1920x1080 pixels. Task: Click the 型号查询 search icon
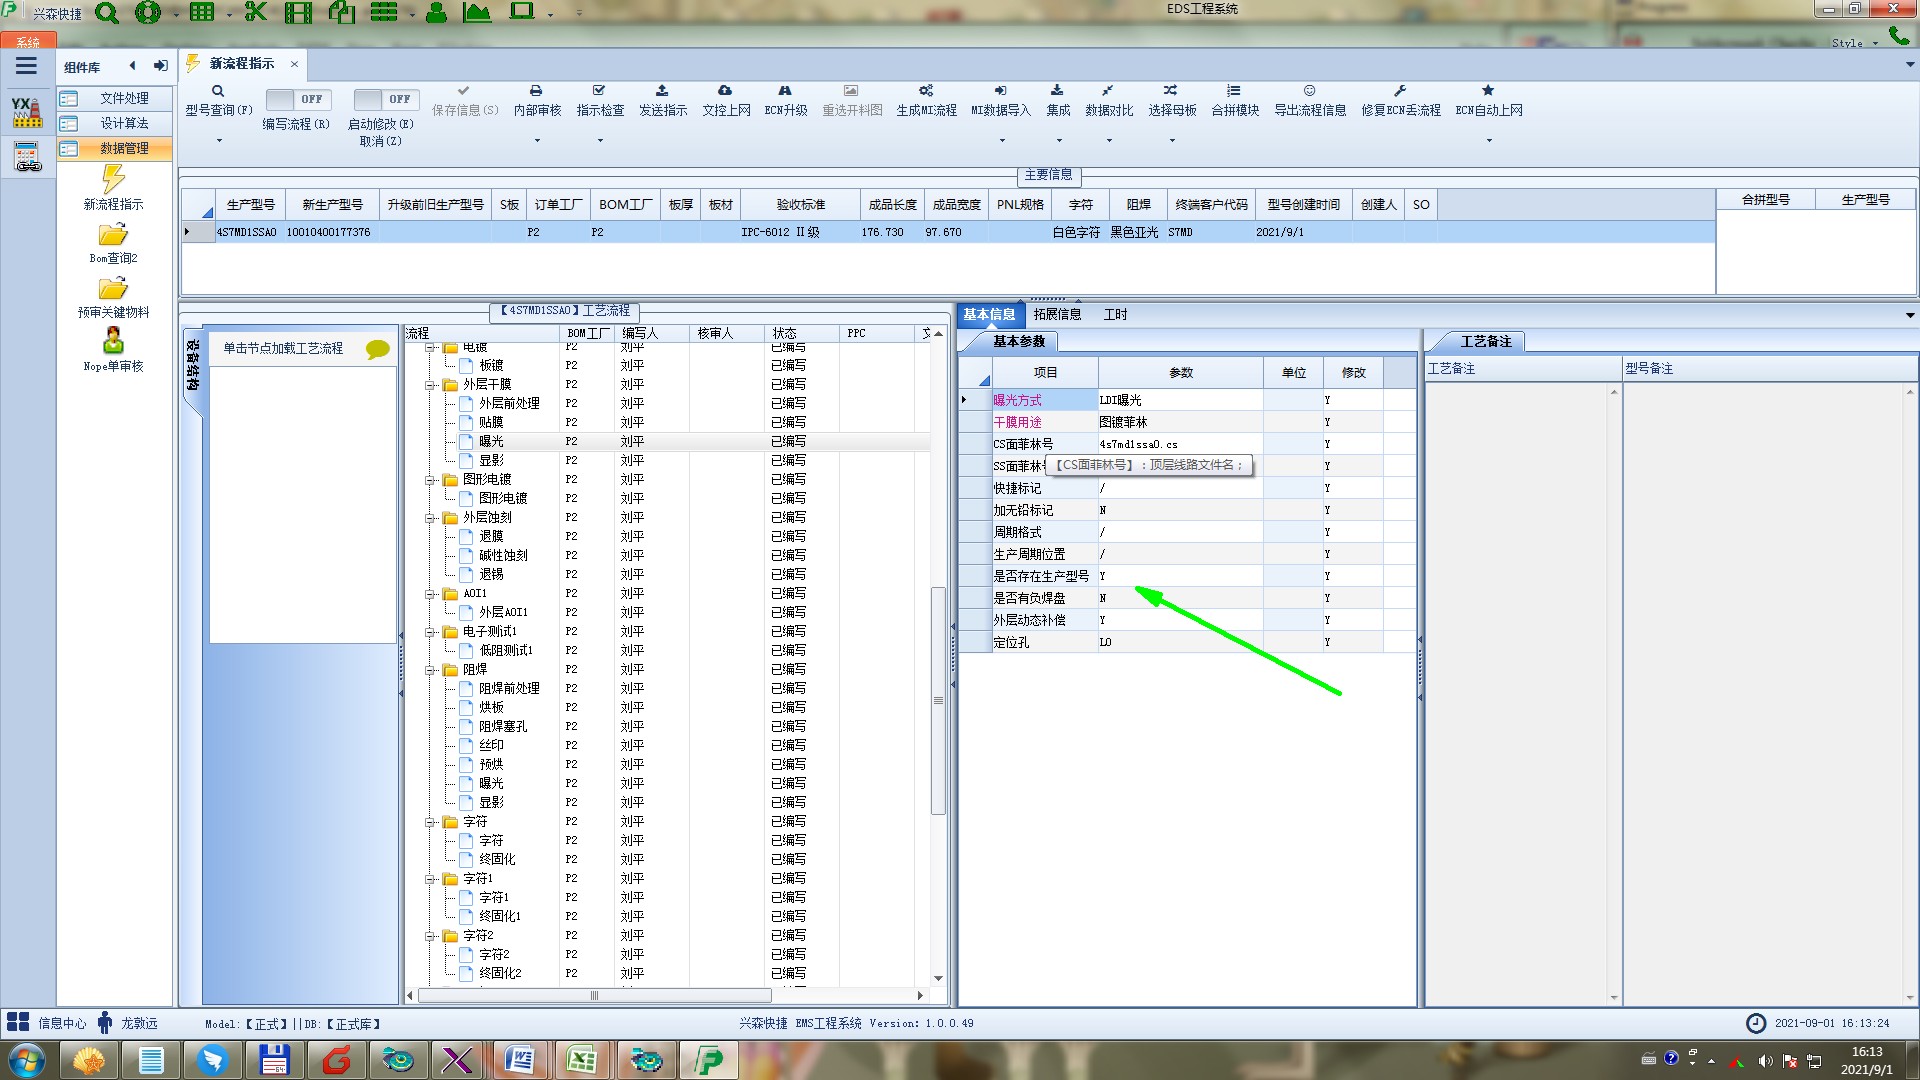pos(218,91)
